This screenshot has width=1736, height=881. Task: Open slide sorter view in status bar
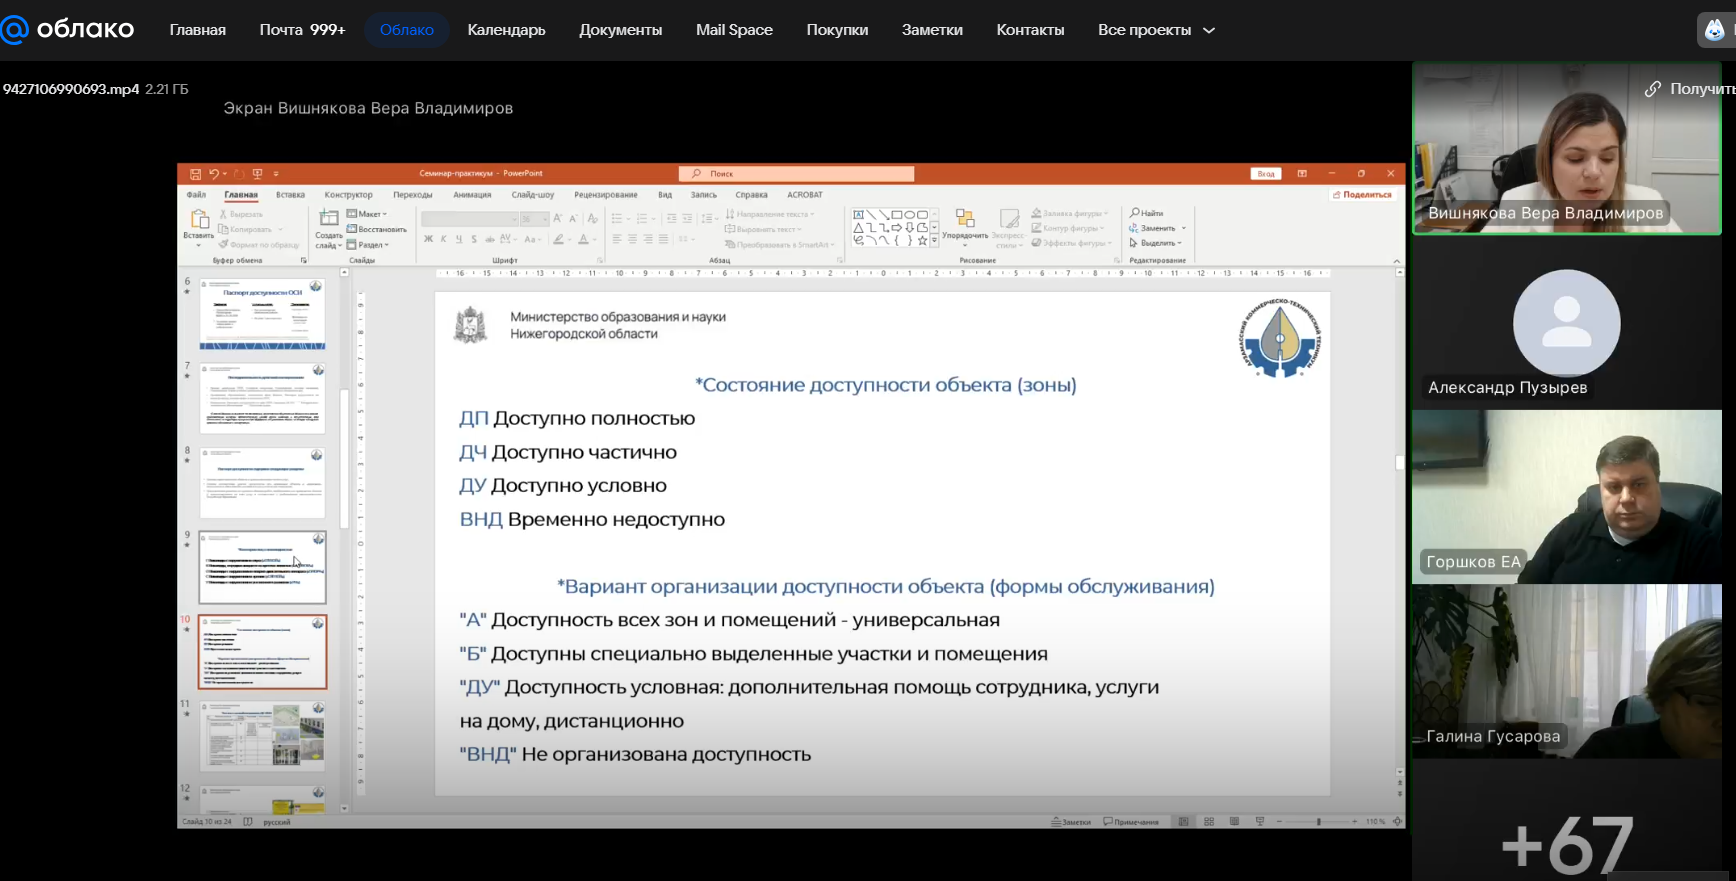coord(1209,822)
